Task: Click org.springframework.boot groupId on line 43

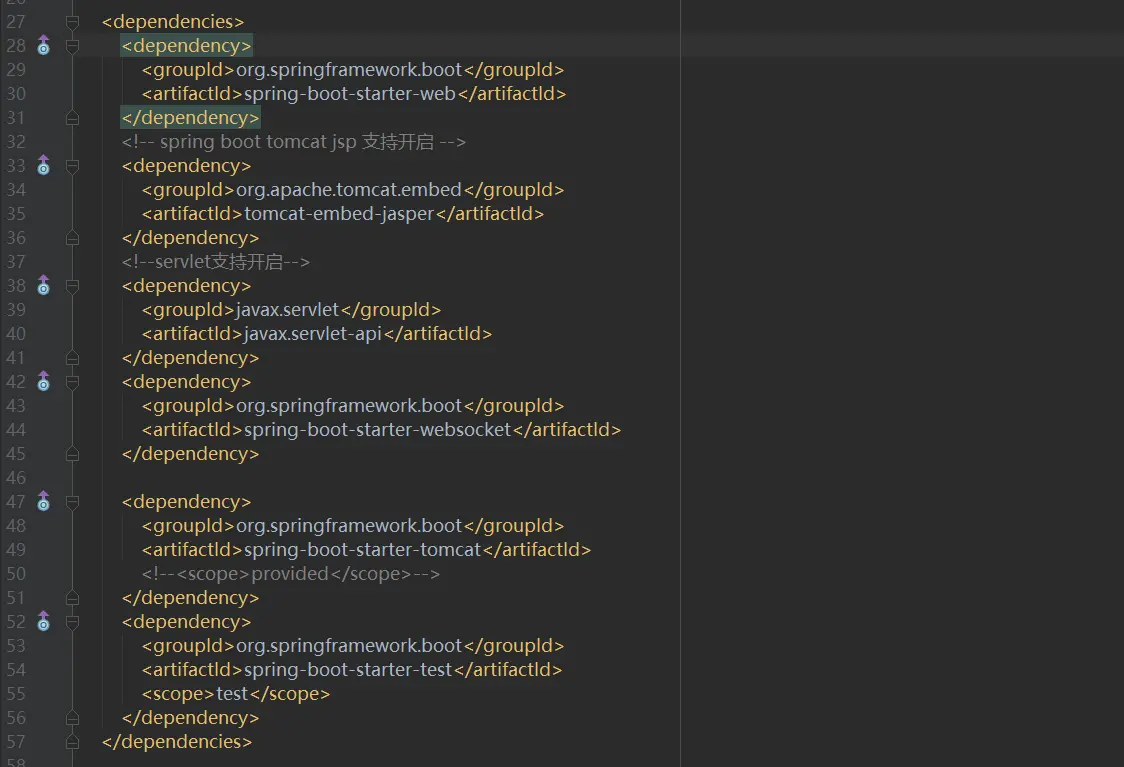Action: click(x=348, y=406)
